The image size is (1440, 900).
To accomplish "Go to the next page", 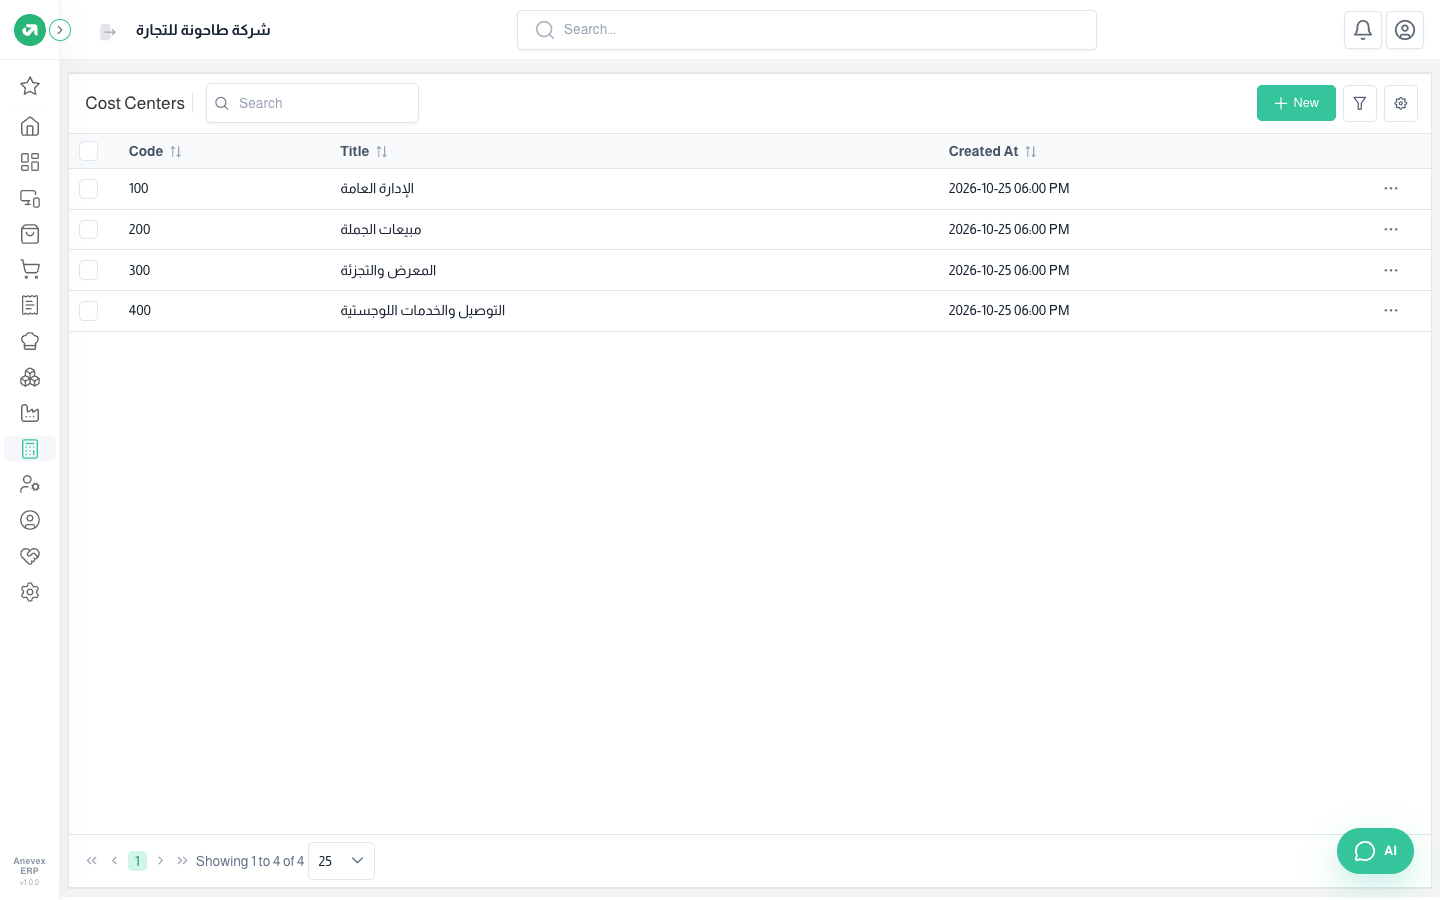I will [160, 861].
